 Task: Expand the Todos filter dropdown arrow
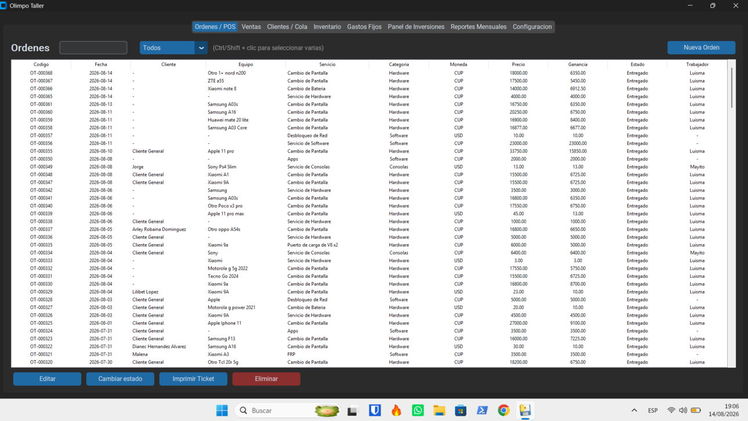(201, 48)
